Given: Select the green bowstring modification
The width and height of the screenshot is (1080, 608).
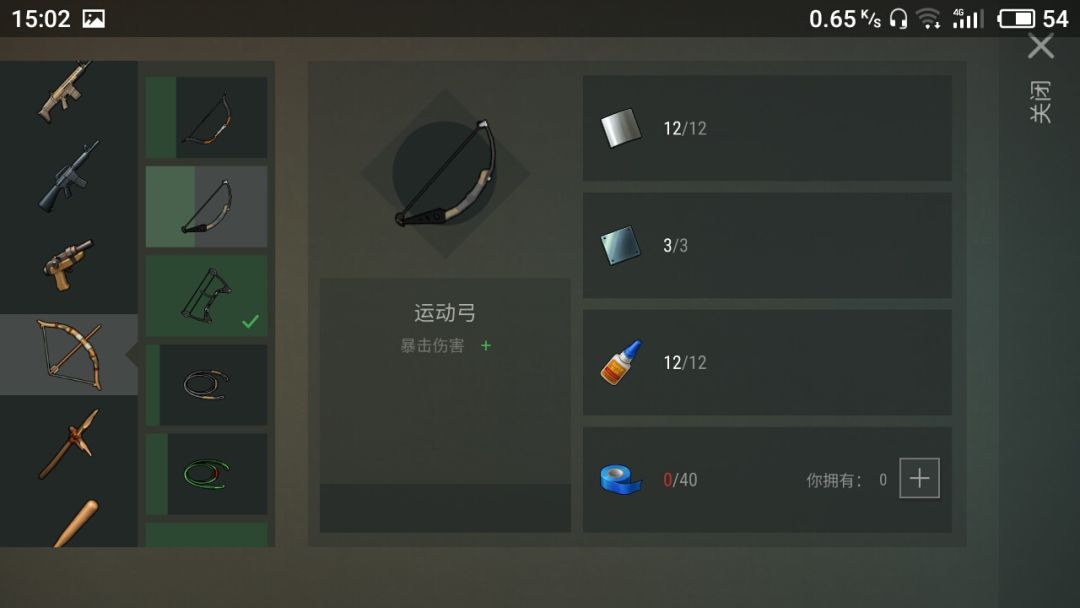Looking at the screenshot, I should pyautogui.click(x=207, y=474).
